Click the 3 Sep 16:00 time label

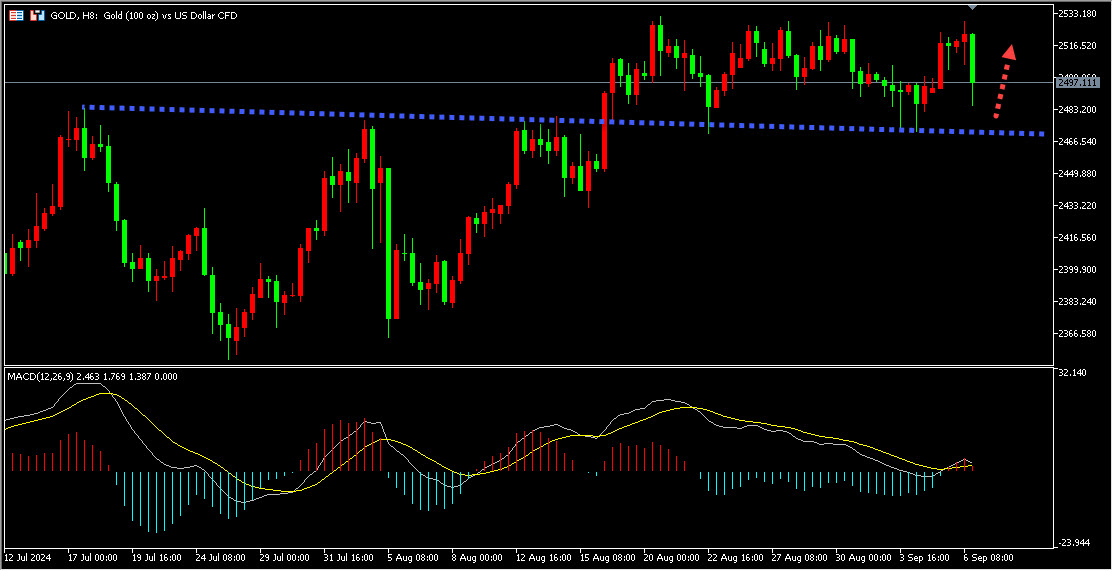pos(923,558)
